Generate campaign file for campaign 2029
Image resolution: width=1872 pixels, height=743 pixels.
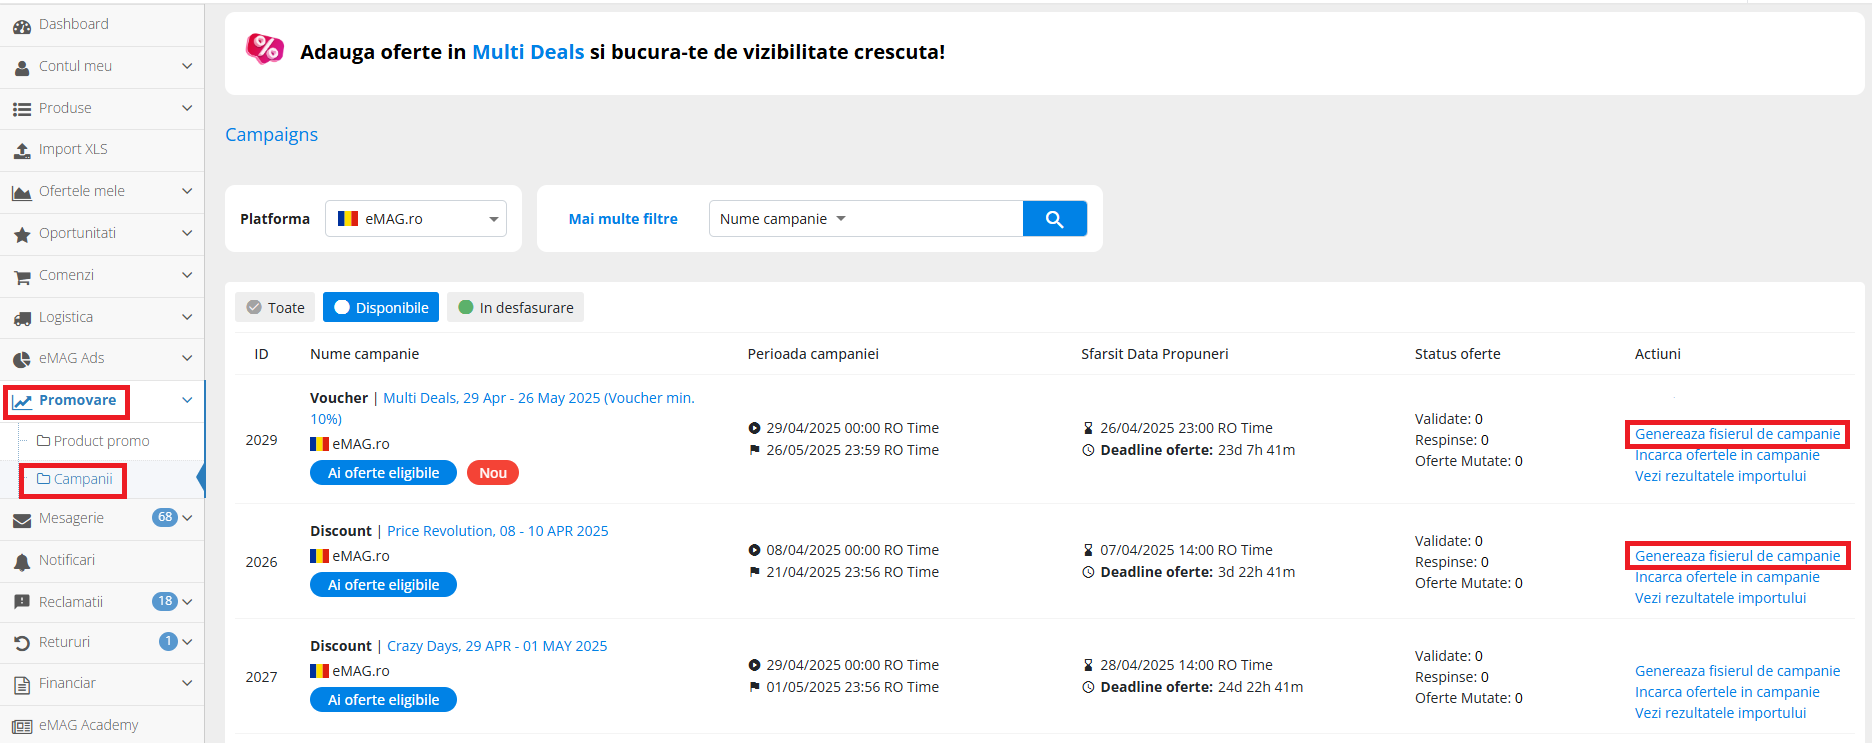(x=1737, y=434)
